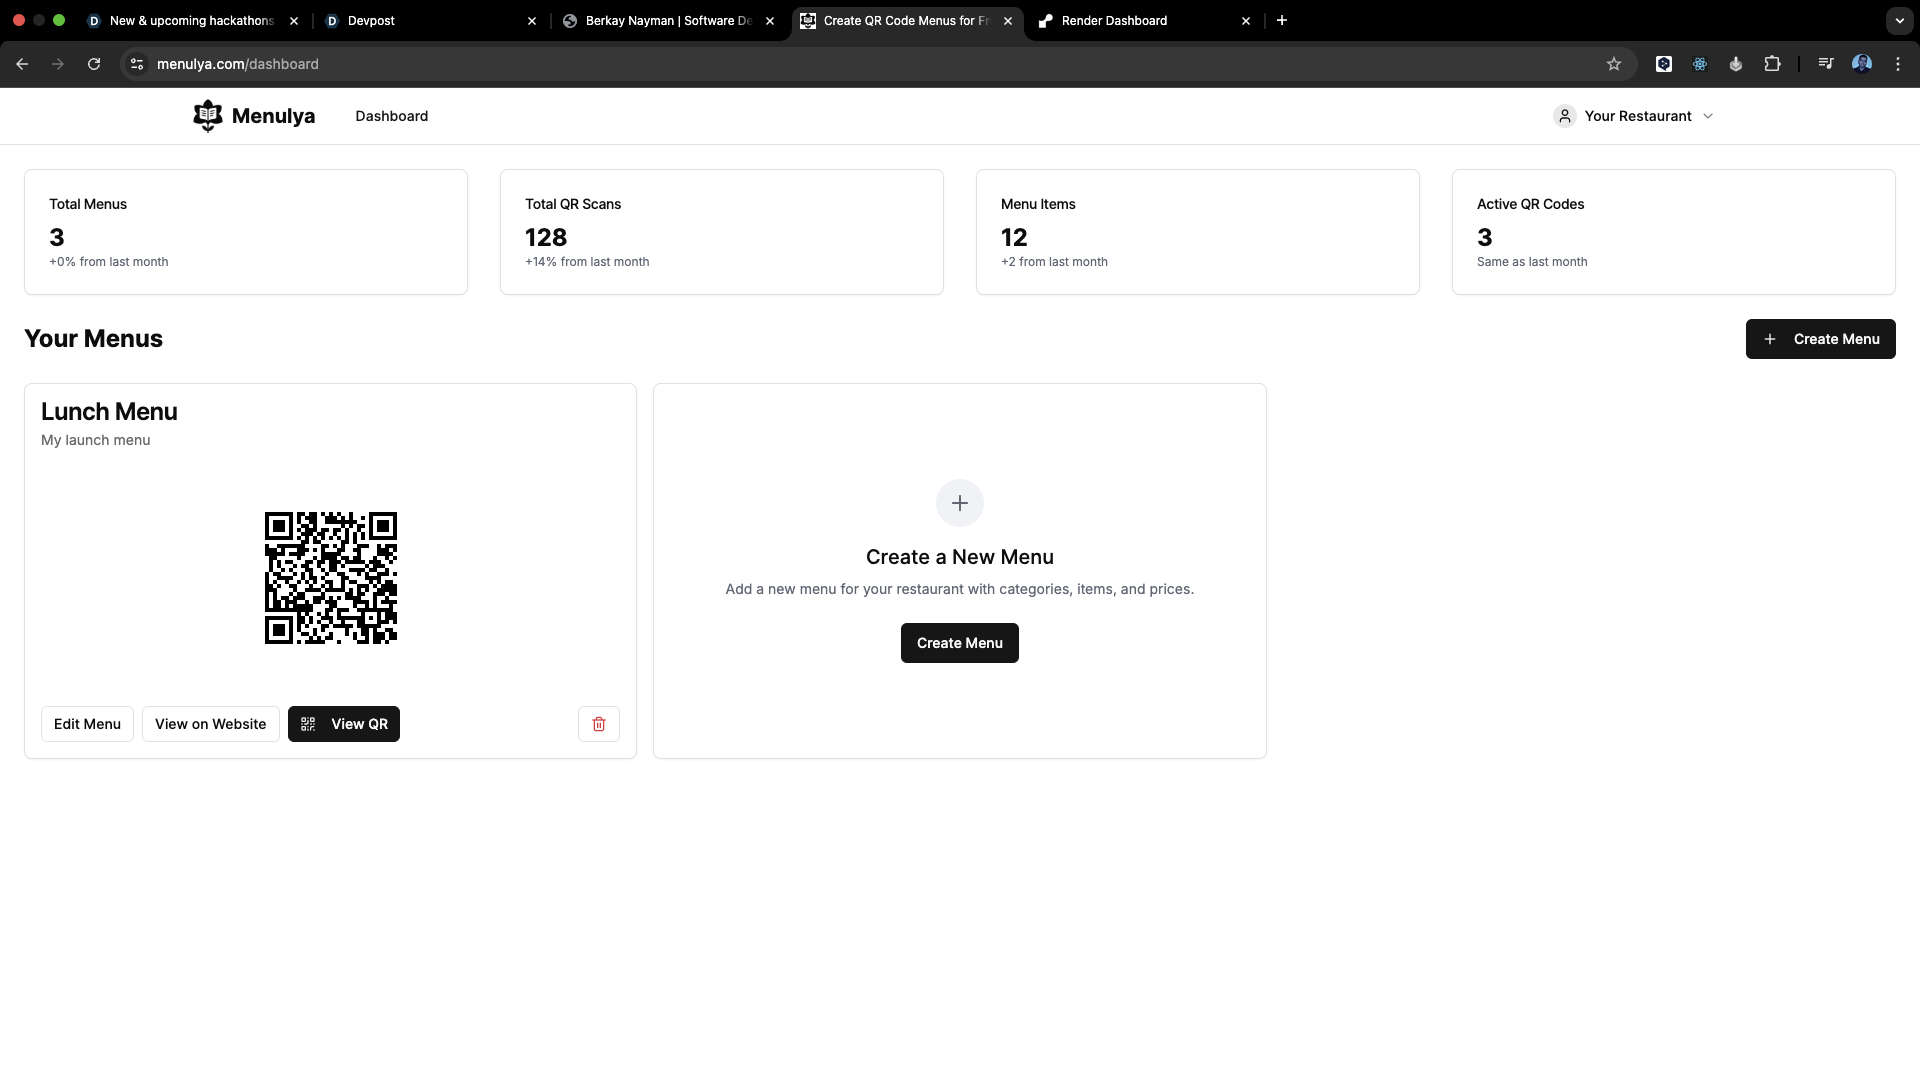Bookmark this page with star icon
The image size is (1920, 1080).
pos(1613,64)
